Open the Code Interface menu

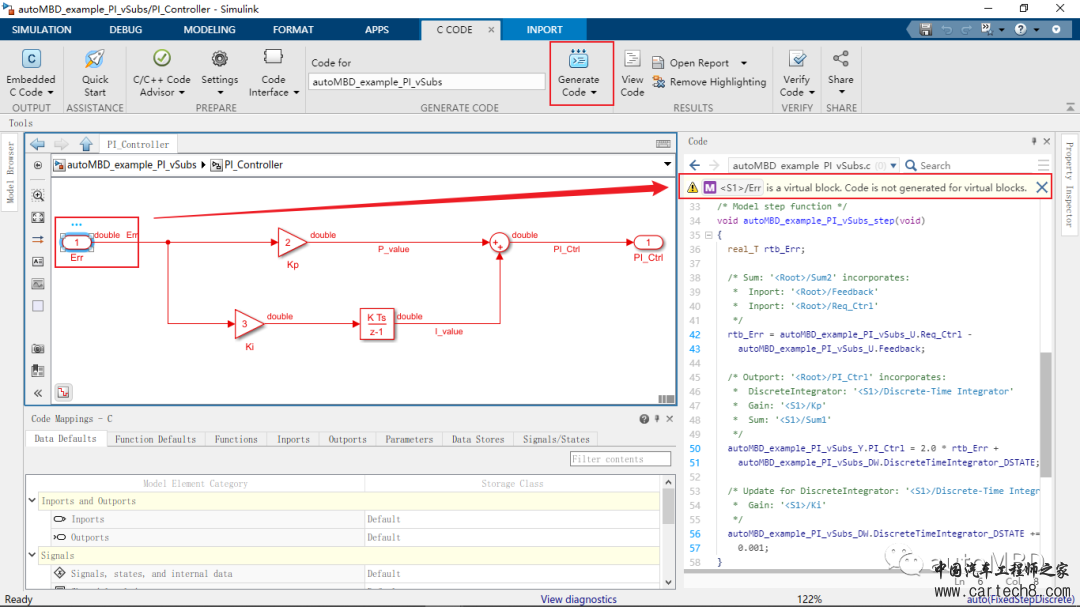pyautogui.click(x=273, y=74)
